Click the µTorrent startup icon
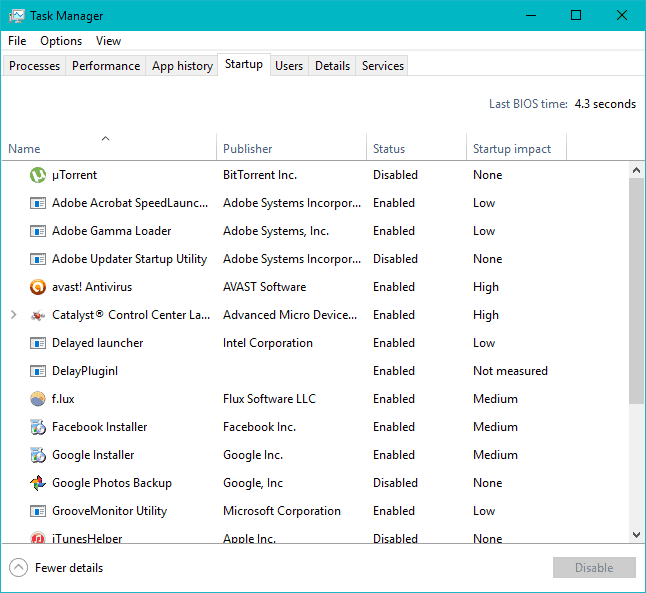646x593 pixels. (x=38, y=175)
